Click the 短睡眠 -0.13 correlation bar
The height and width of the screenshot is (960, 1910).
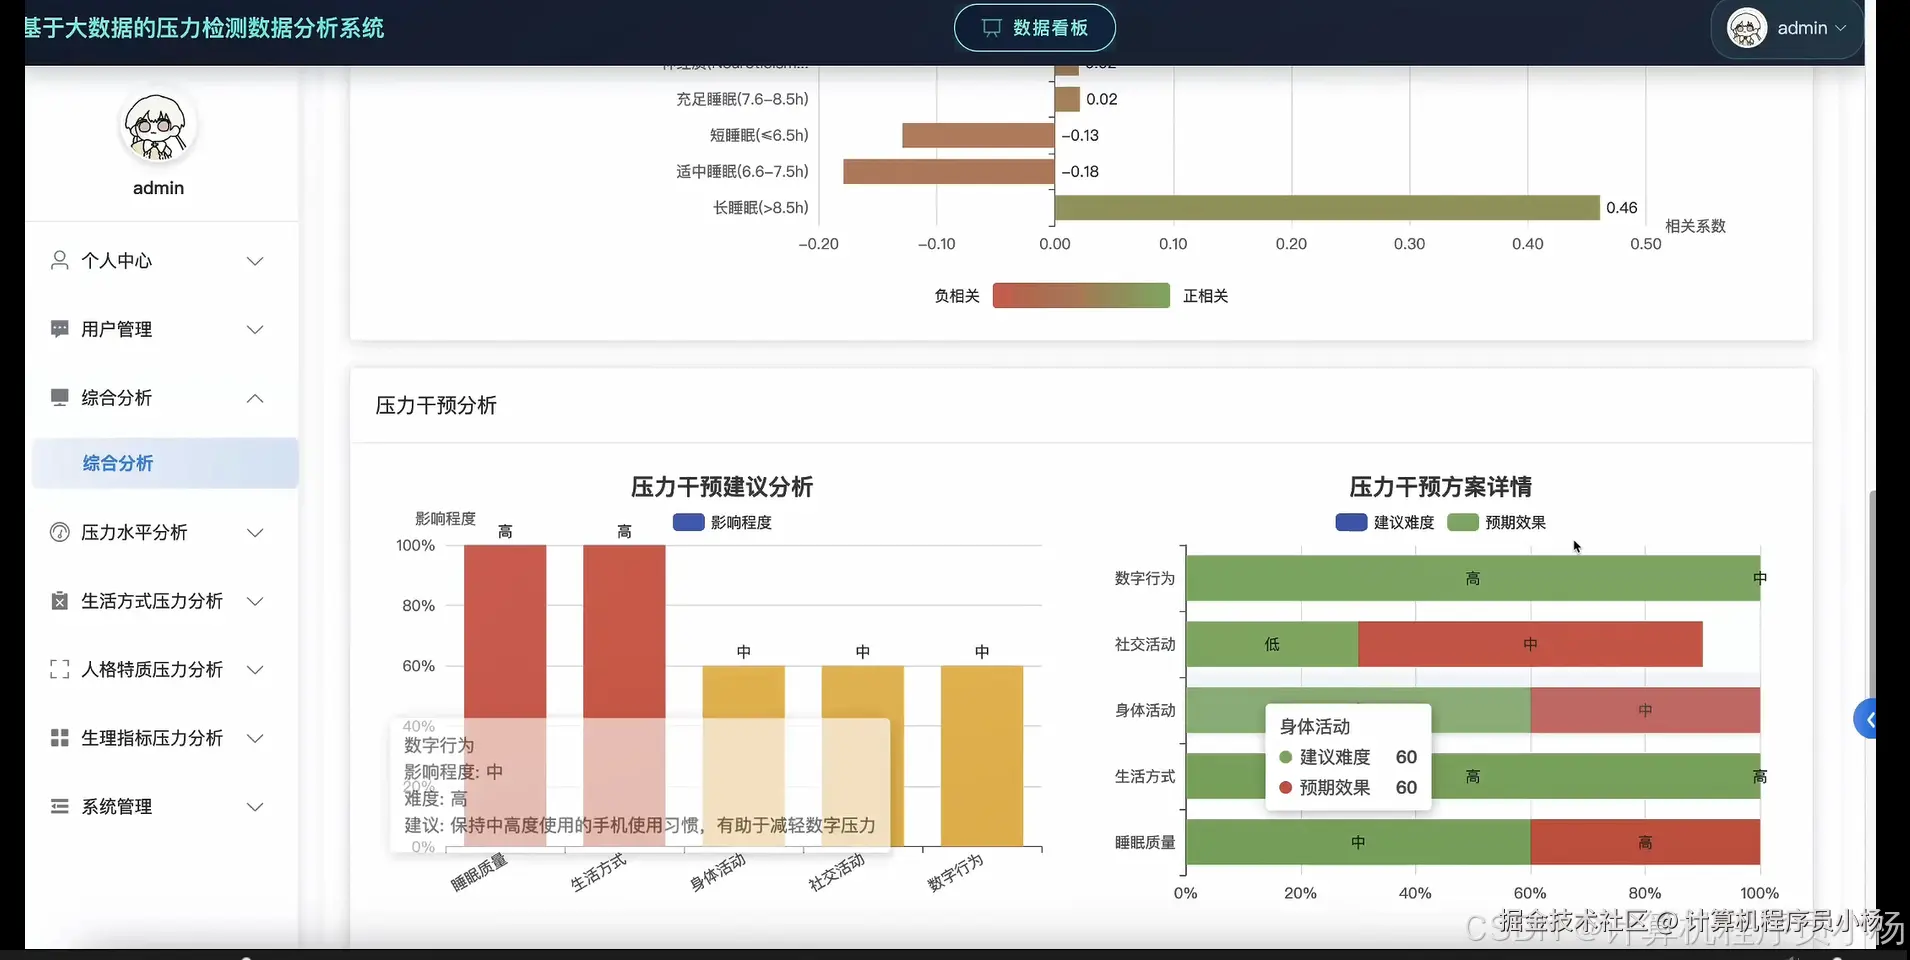(978, 135)
